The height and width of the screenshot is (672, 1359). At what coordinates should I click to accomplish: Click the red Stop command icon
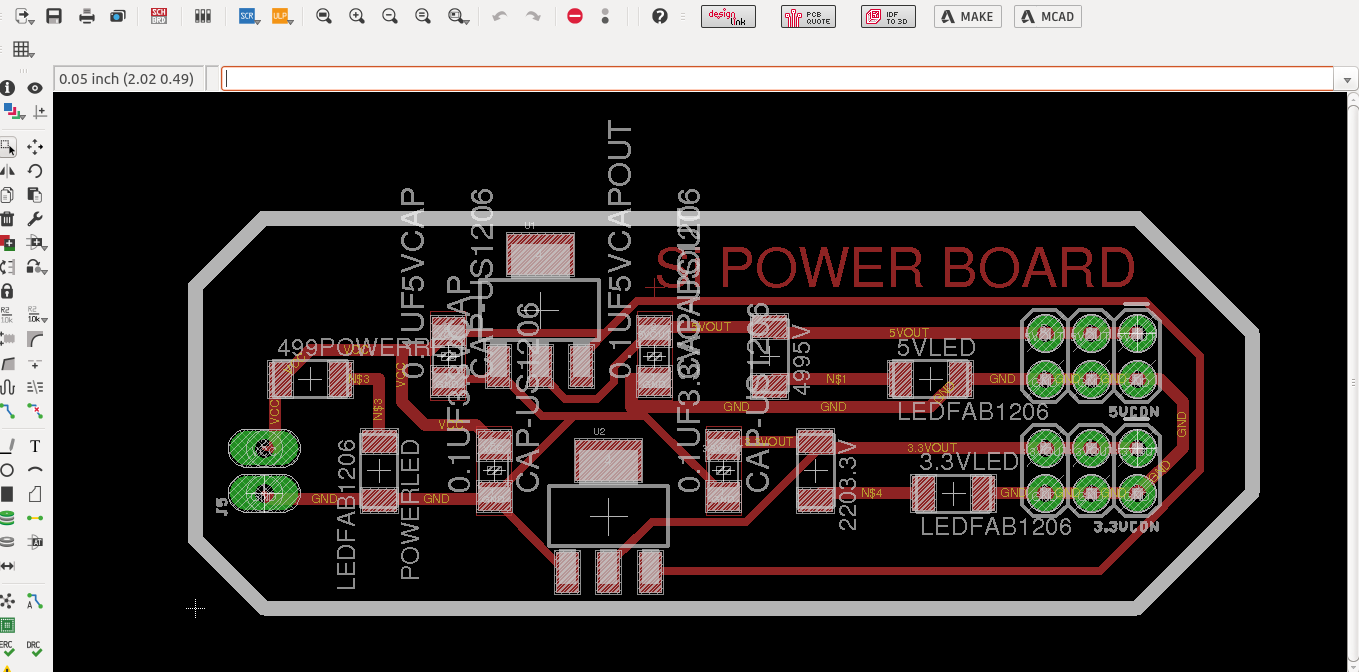(575, 16)
